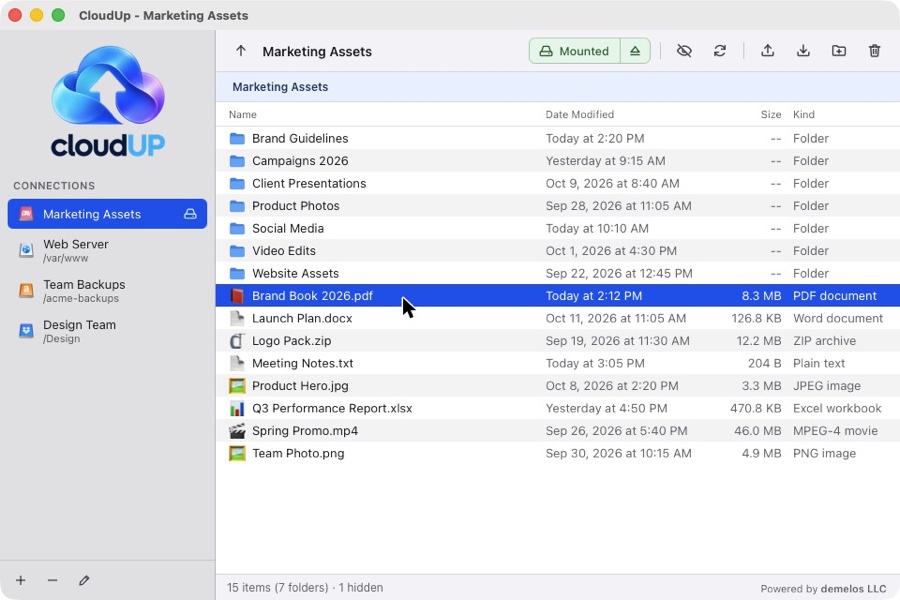Screen dimensions: 900x600
Task: Select the Brand Guidelines folder icon
Action: click(x=237, y=138)
